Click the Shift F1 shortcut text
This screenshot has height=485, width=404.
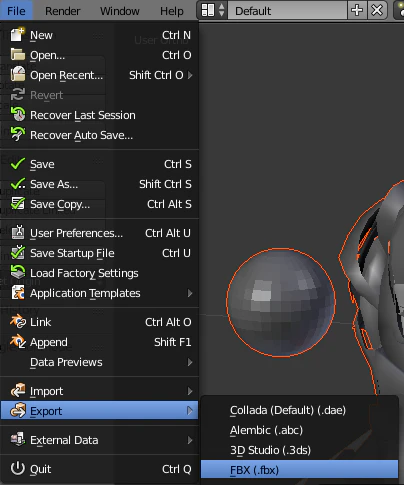click(173, 342)
